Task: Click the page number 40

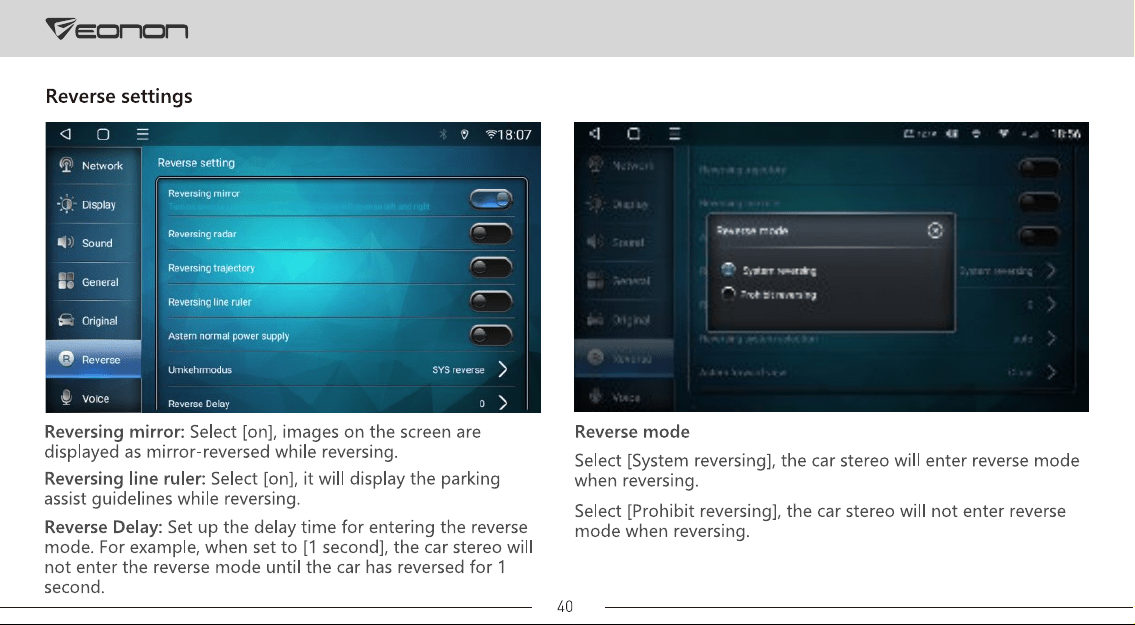Action: [x=565, y=607]
